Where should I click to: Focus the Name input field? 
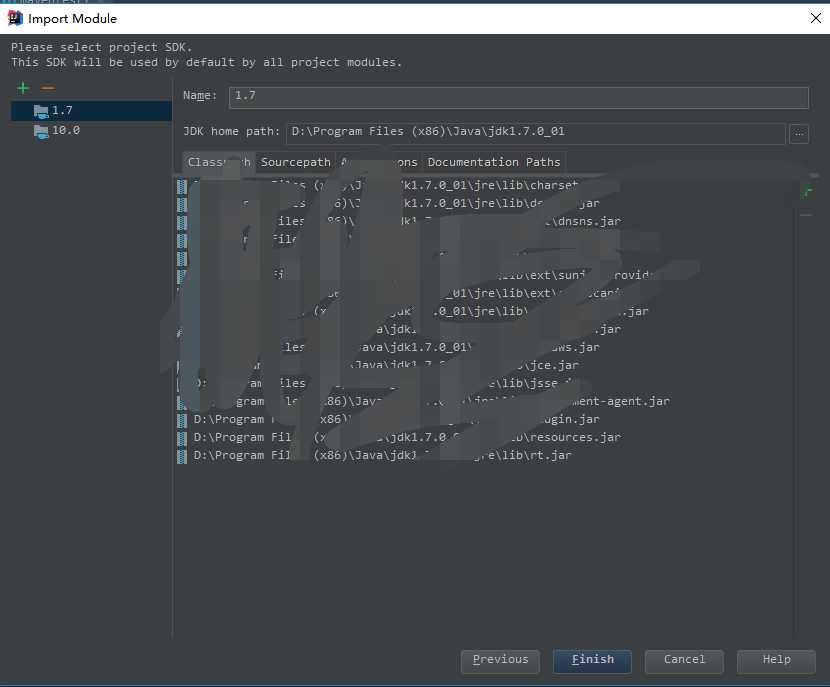coord(519,97)
